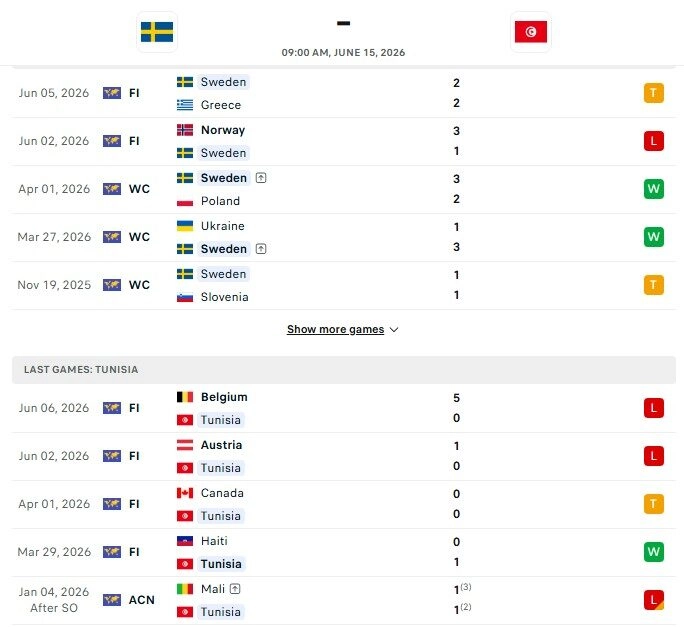684x627 pixels.
Task: Click the Norway flag icon
Action: pos(185,130)
